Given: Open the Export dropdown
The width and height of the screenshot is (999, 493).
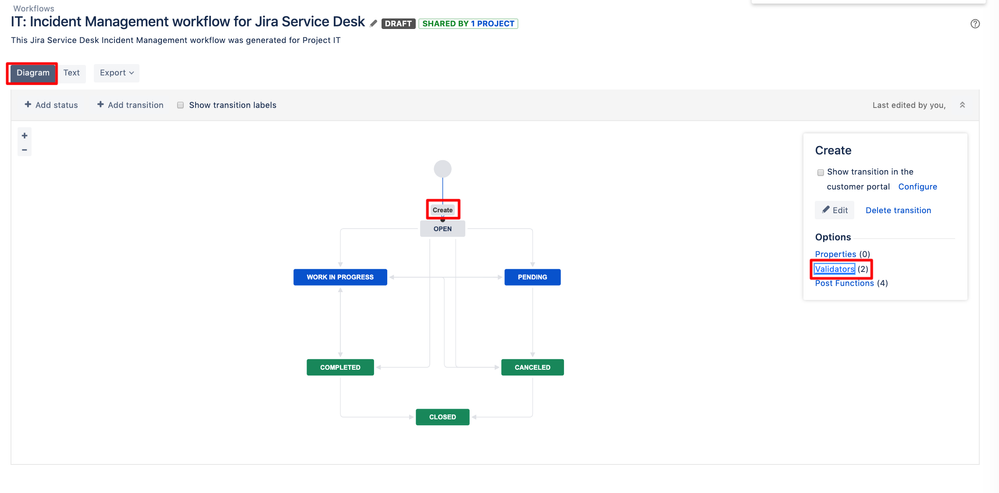Looking at the screenshot, I should tap(117, 73).
